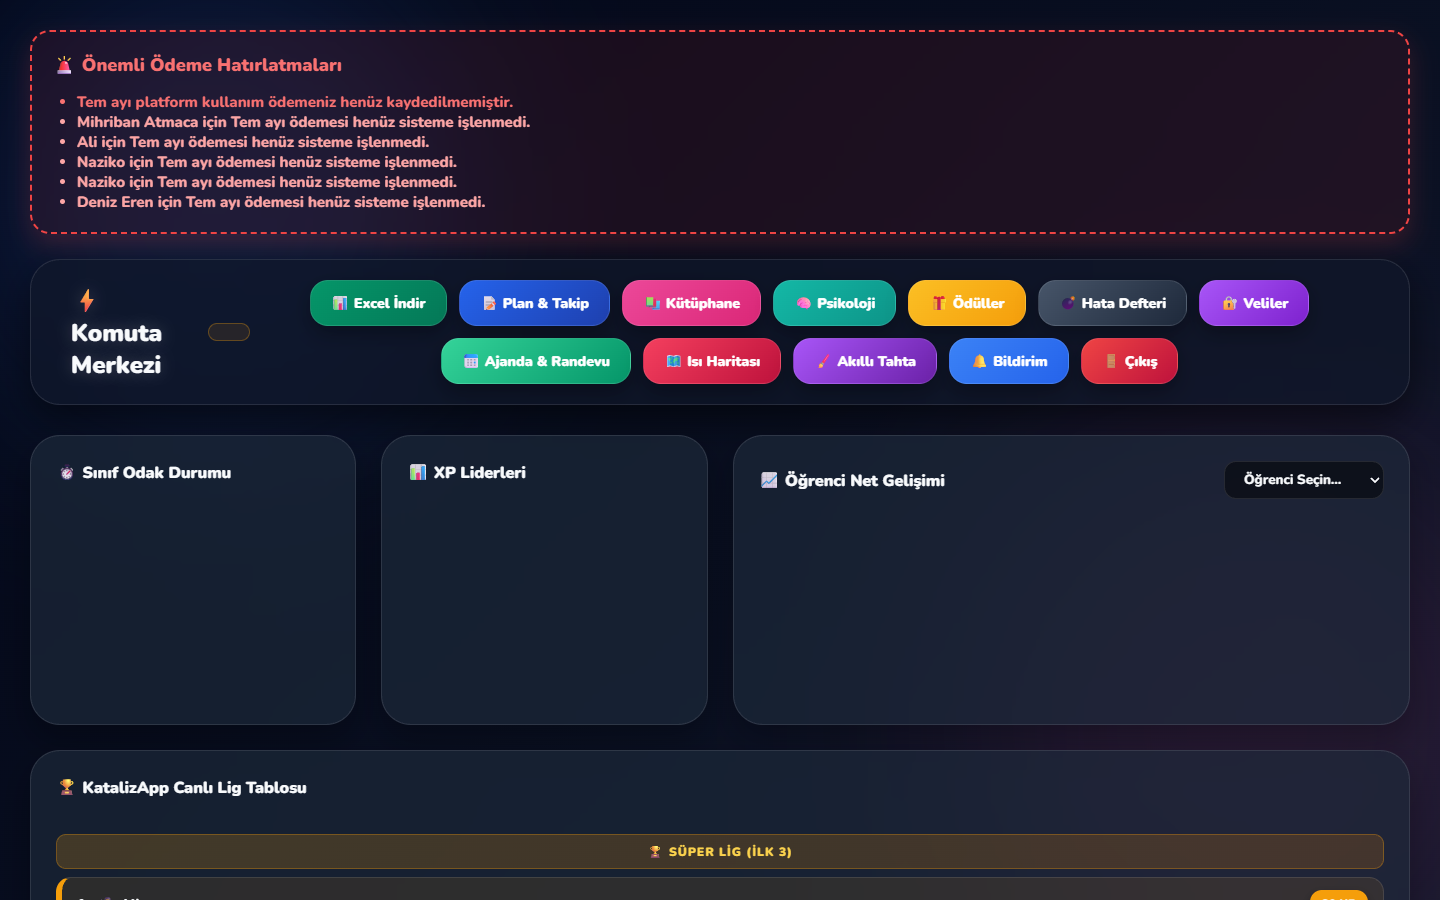Screen dimensions: 1440x900
Task: Open the Veliler parents page
Action: click(x=1254, y=303)
